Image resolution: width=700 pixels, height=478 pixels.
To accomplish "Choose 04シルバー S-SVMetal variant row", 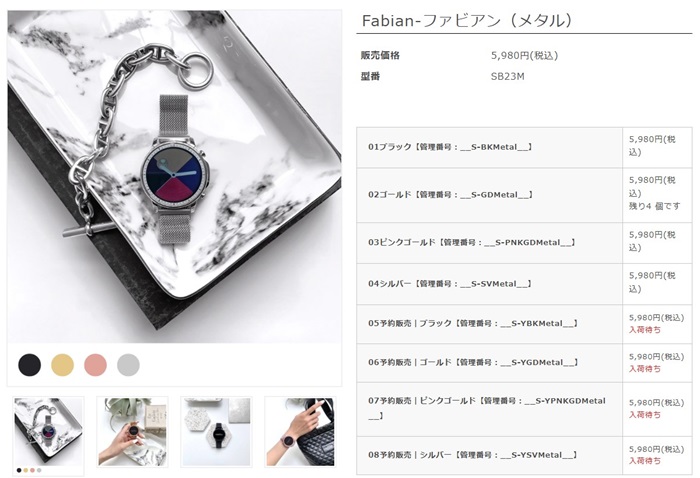I will point(524,284).
